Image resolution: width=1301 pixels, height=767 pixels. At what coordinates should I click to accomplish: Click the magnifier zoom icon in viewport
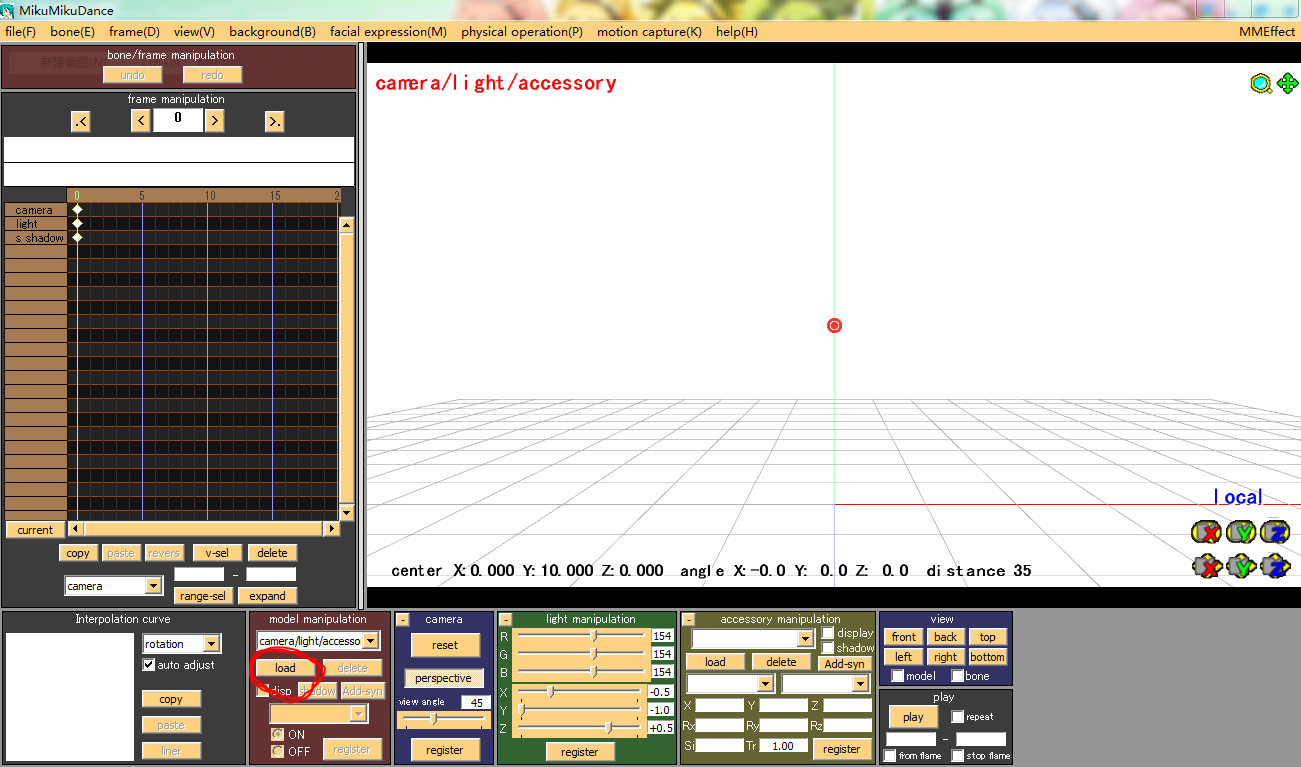point(1261,84)
